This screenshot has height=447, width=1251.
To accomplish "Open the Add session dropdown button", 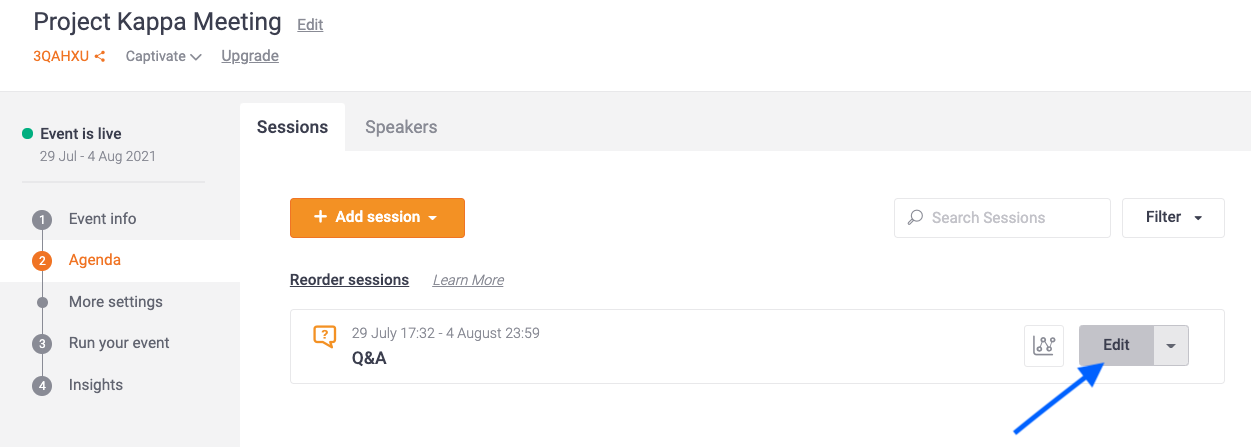I will pyautogui.click(x=377, y=217).
